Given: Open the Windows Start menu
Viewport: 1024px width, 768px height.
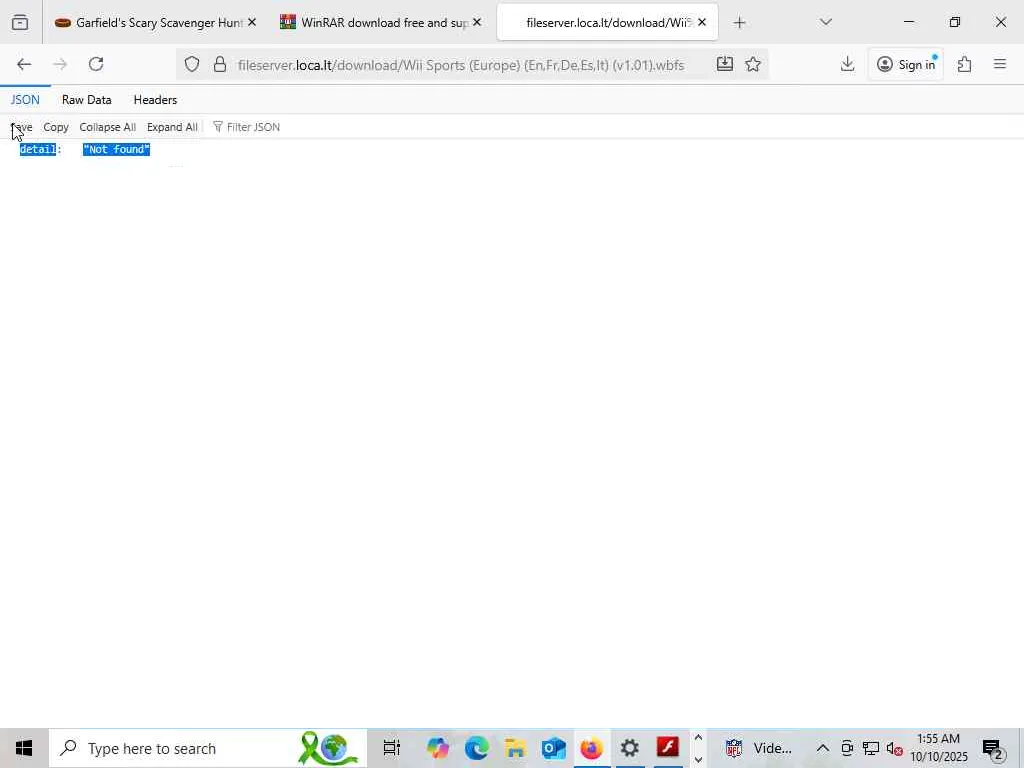Looking at the screenshot, I should click(x=24, y=748).
